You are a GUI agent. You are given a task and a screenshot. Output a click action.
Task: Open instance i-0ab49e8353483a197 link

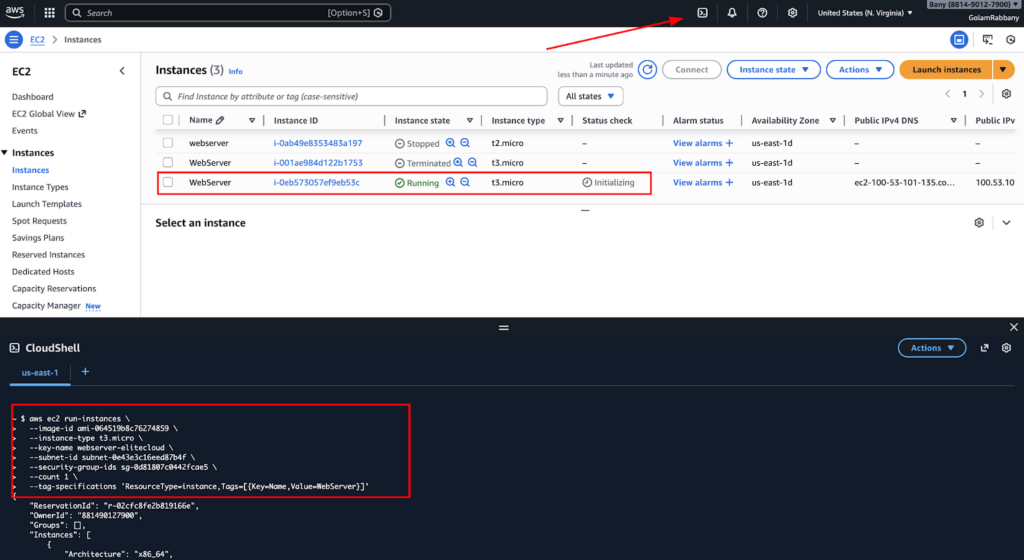[318, 143]
